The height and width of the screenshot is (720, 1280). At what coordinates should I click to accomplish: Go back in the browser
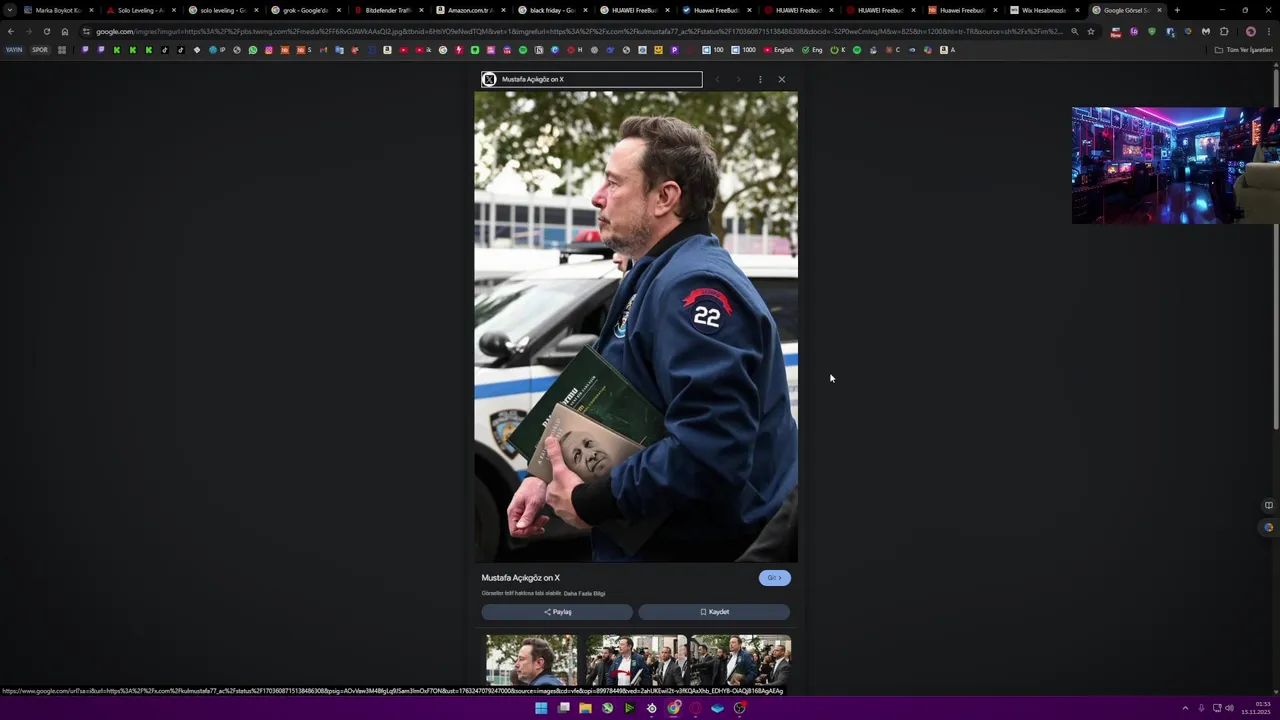(x=10, y=31)
